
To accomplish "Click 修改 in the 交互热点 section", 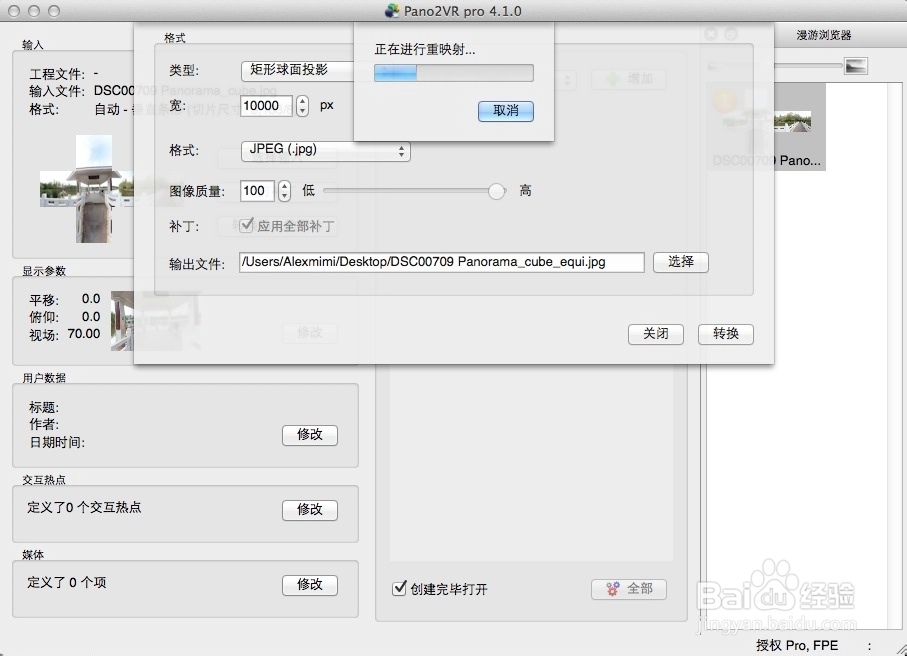I will [x=310, y=509].
